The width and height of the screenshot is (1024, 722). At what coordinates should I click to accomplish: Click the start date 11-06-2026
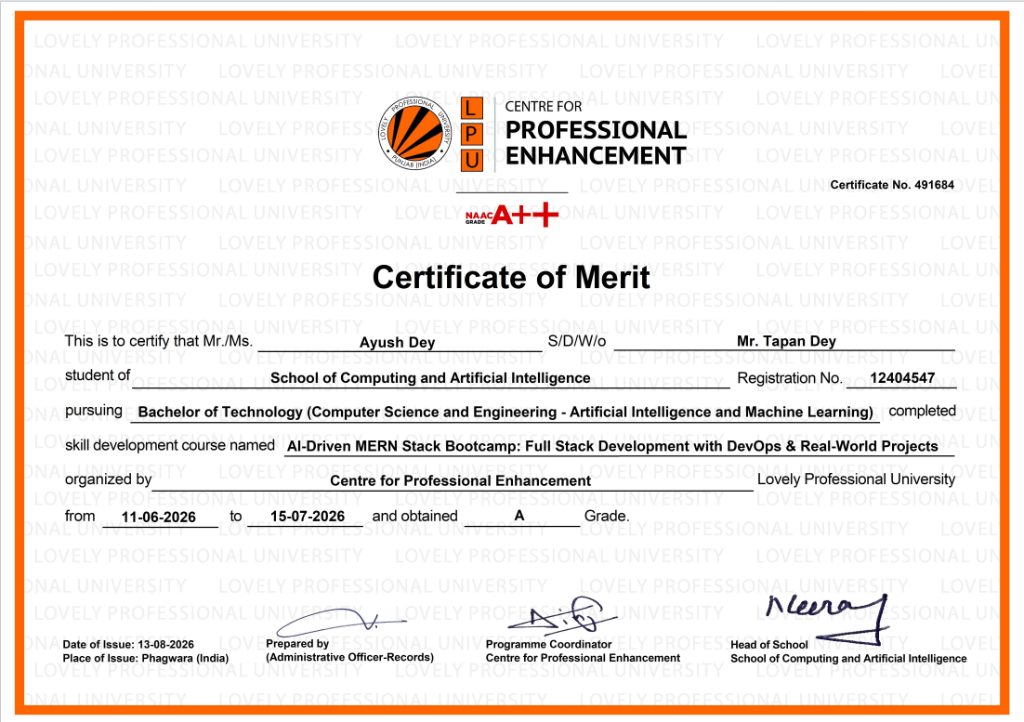click(159, 517)
